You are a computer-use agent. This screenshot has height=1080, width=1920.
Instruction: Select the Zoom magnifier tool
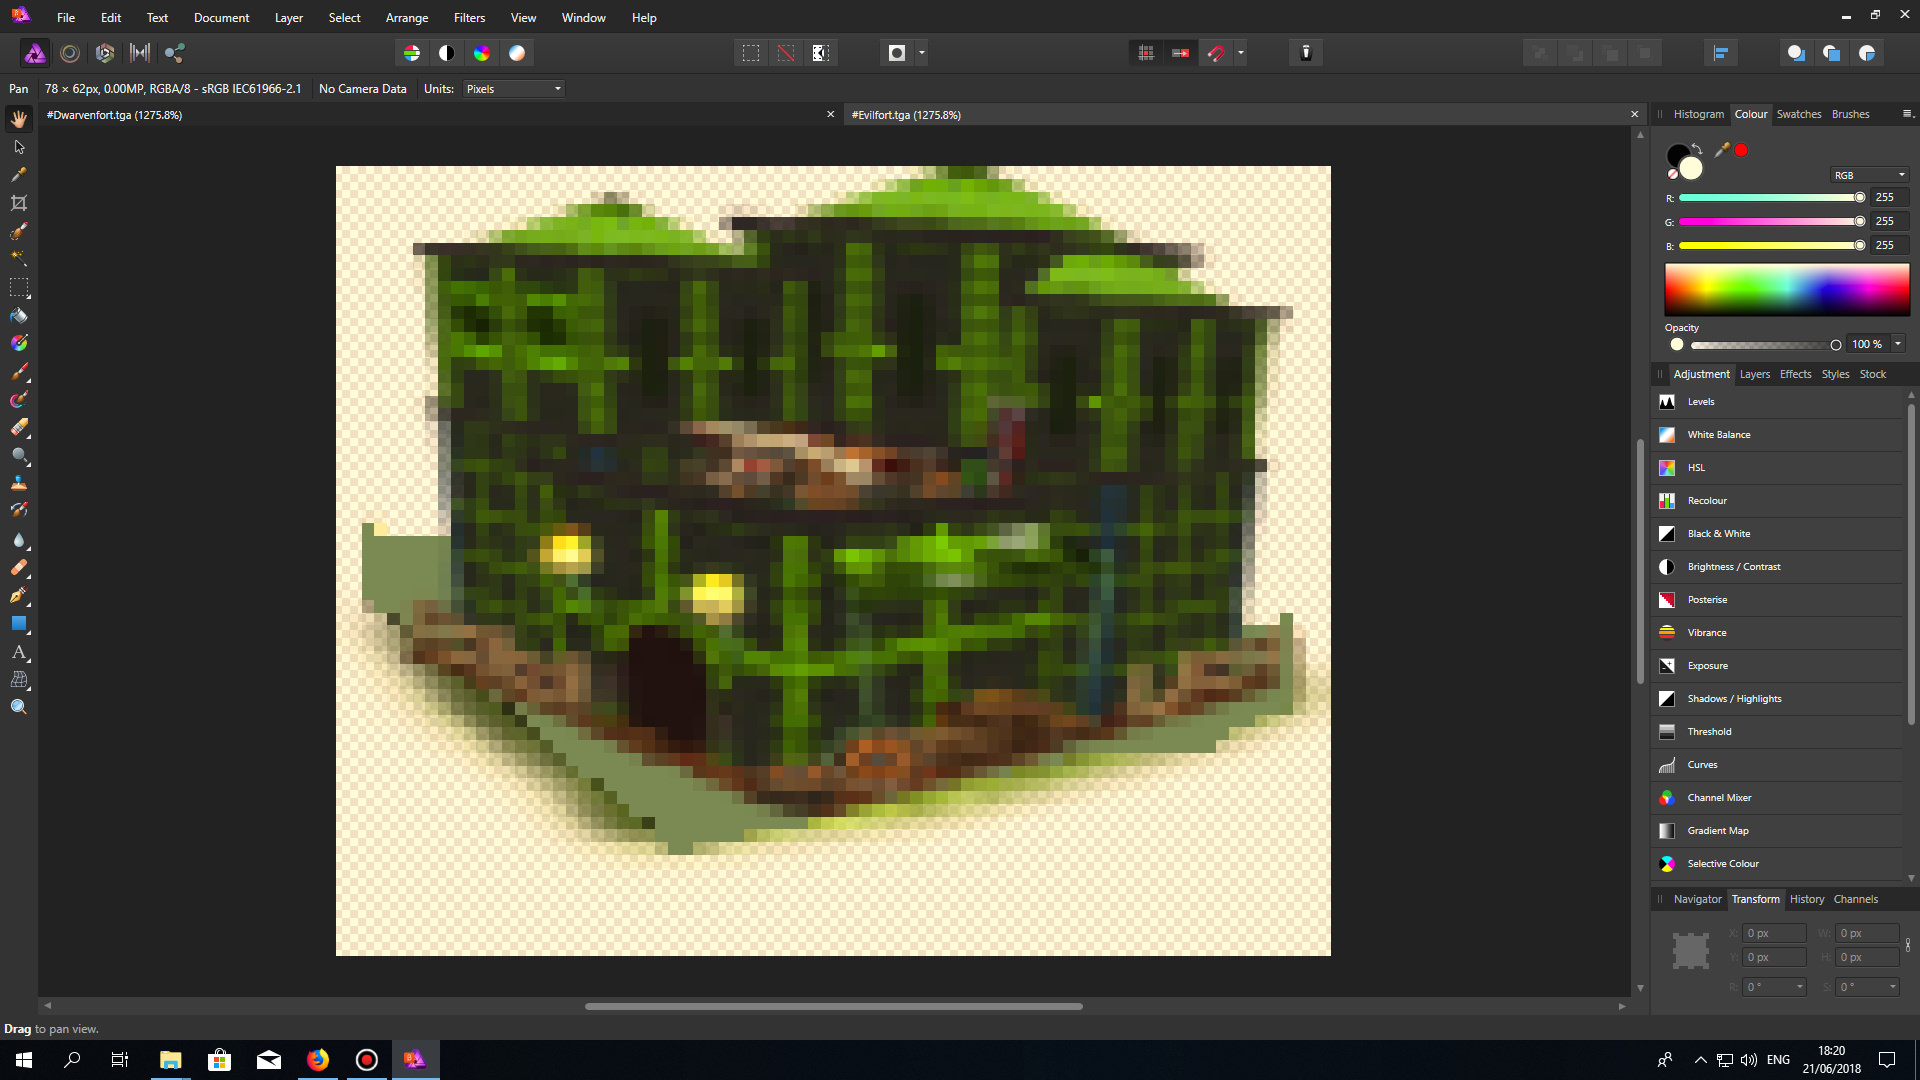tap(19, 708)
